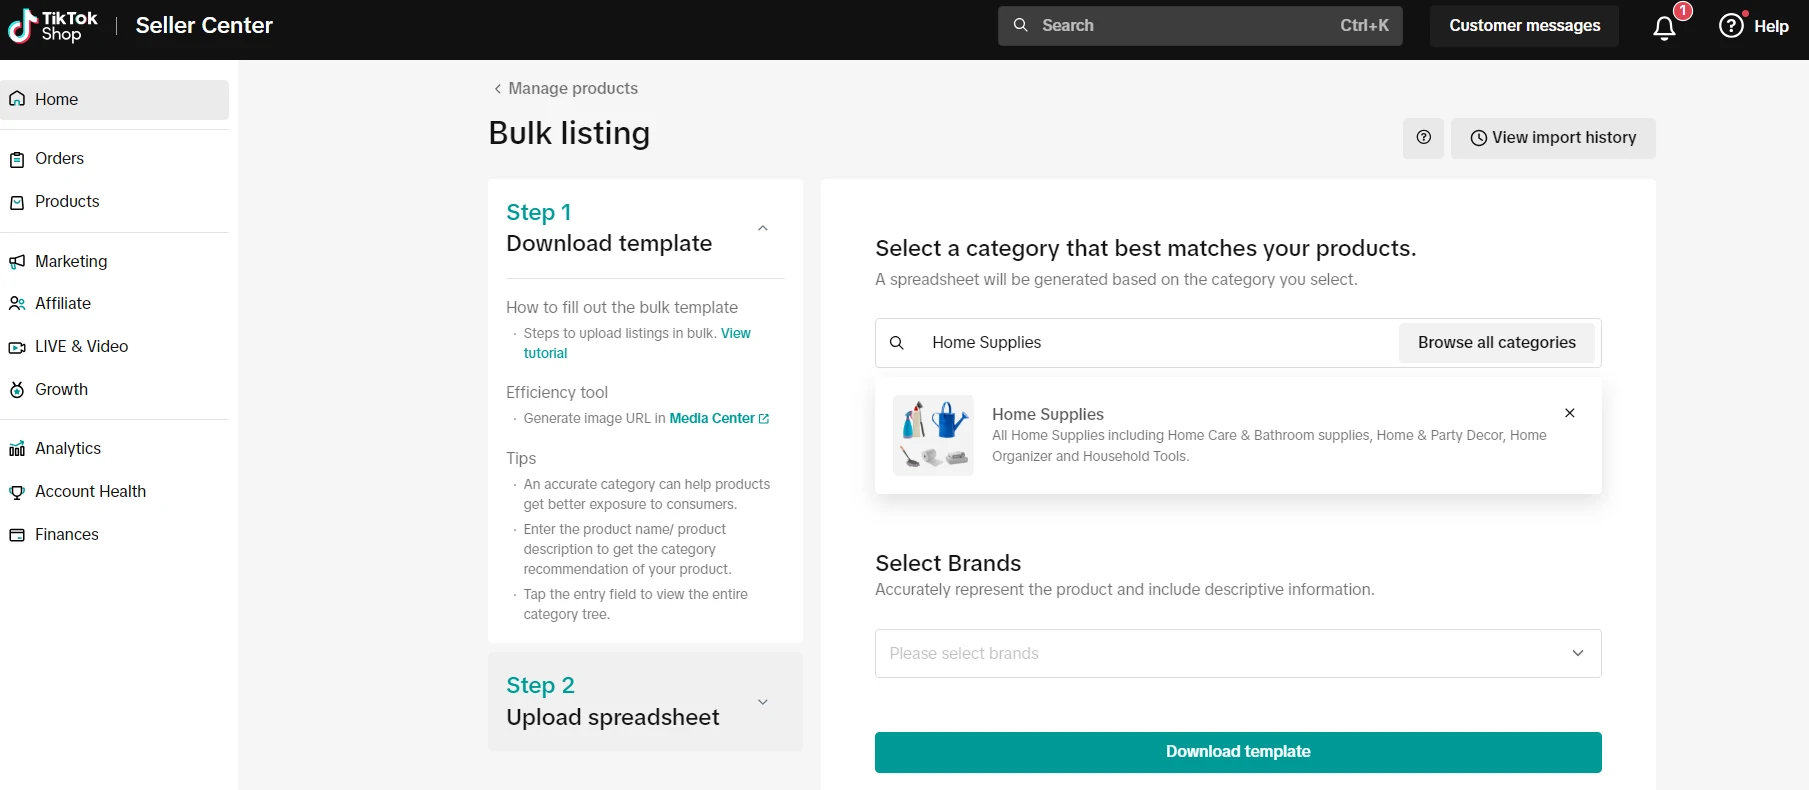Remove the Home Supplies category selection
Image resolution: width=1809 pixels, height=790 pixels.
[1569, 413]
